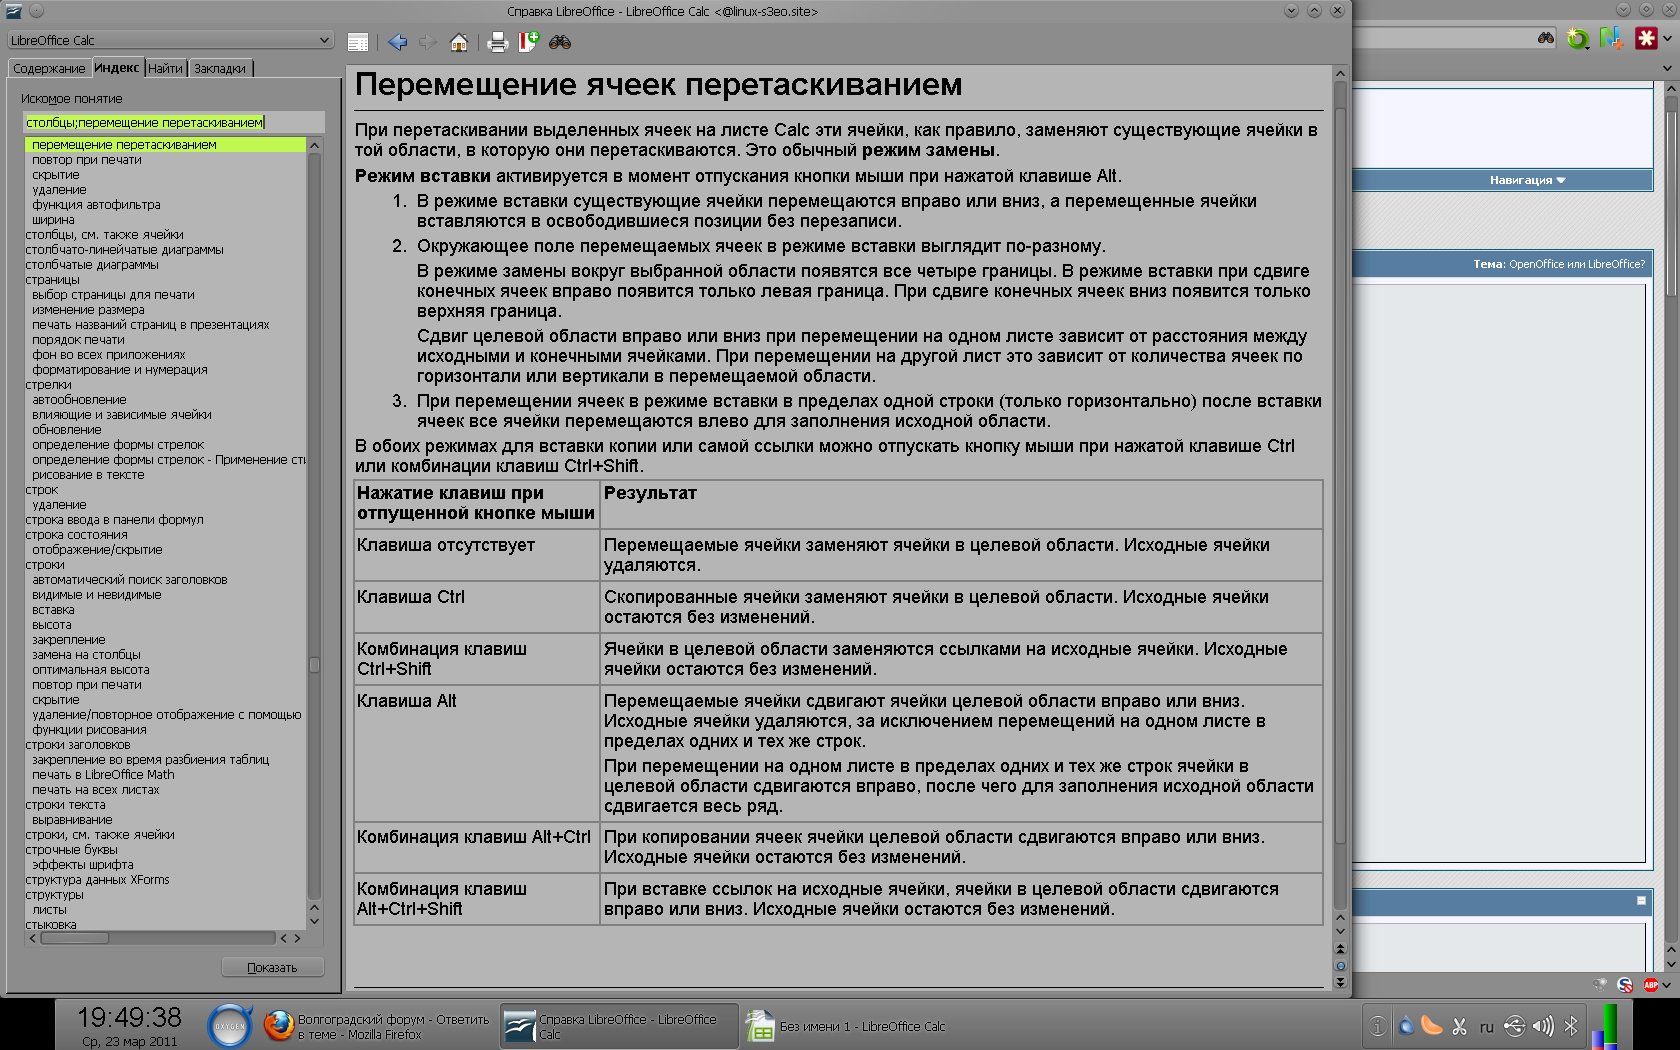Go forward to the next help page
Screen dimensions: 1680x1050
coord(427,42)
